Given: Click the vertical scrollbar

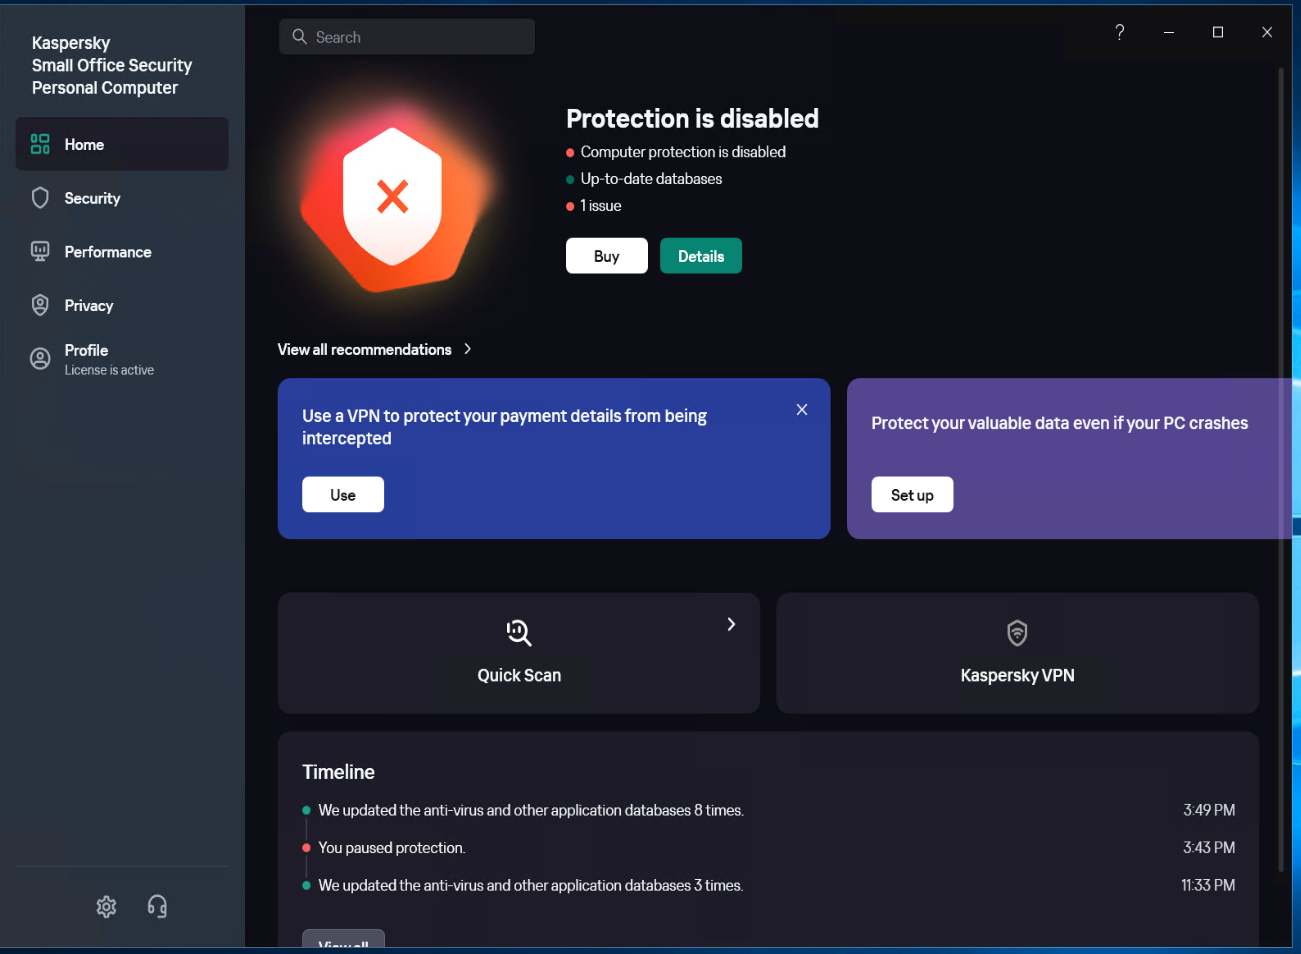Looking at the screenshot, I should pyautogui.click(x=1281, y=470).
